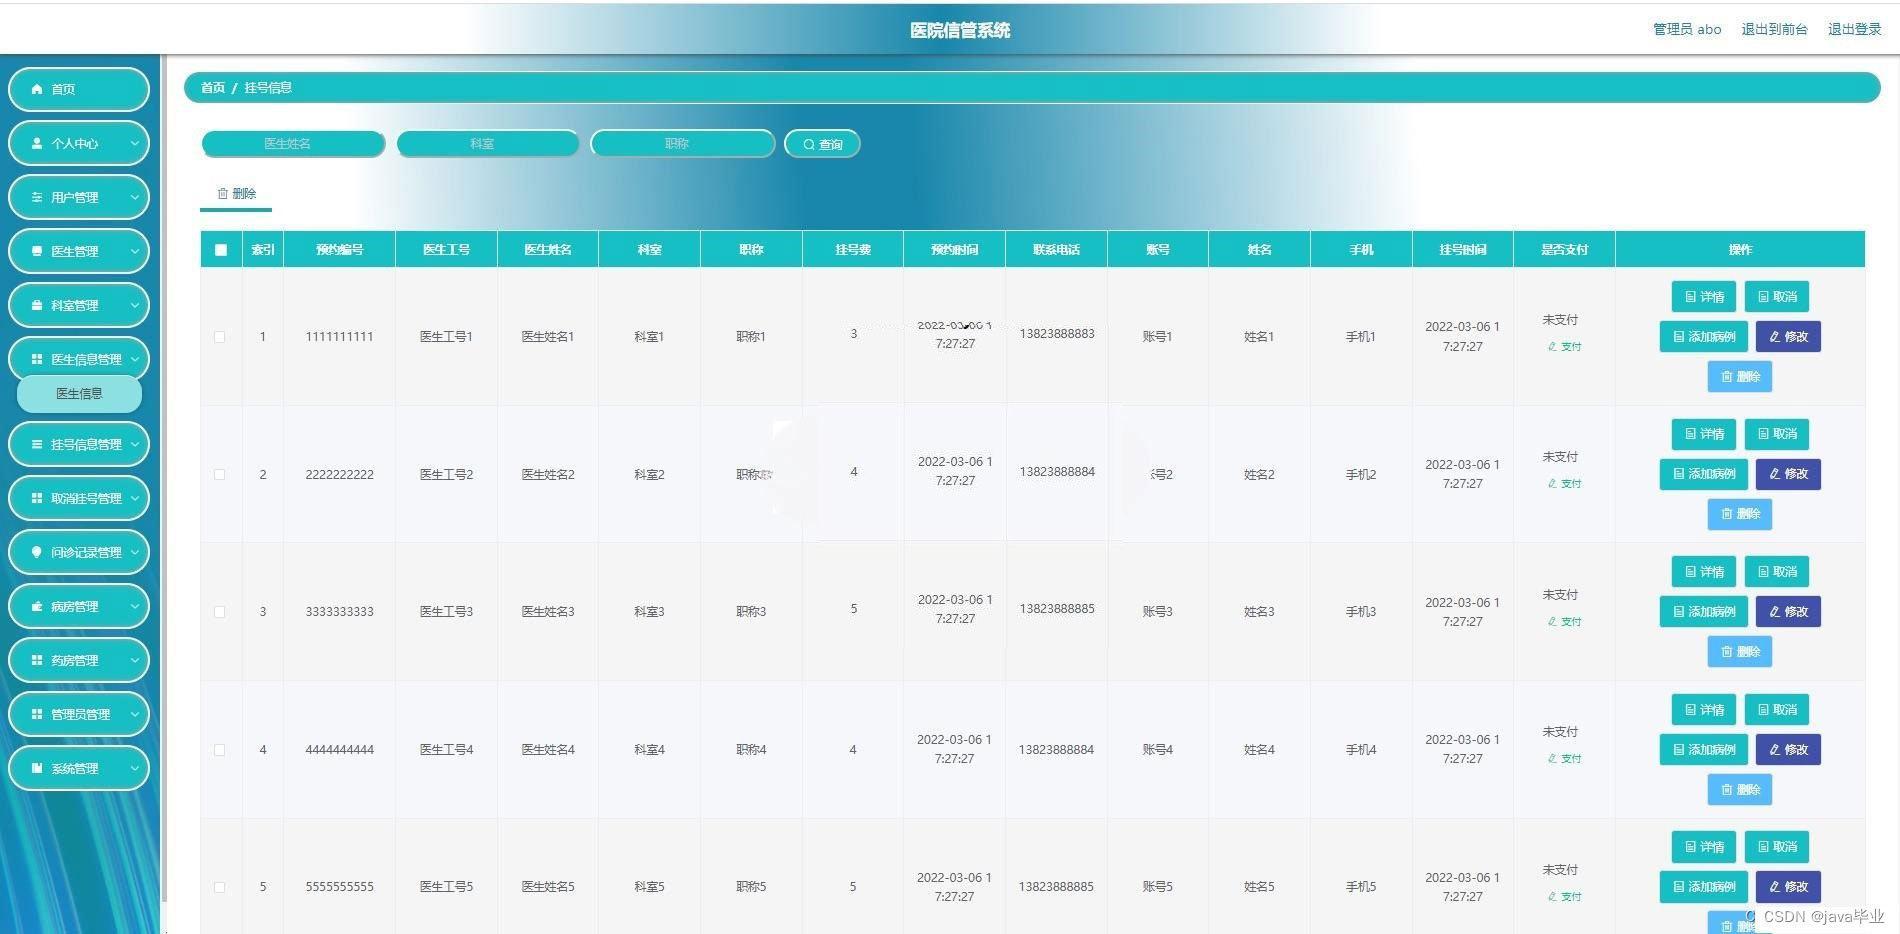Click 修改 button in row 3333333333

pyautogui.click(x=1788, y=612)
